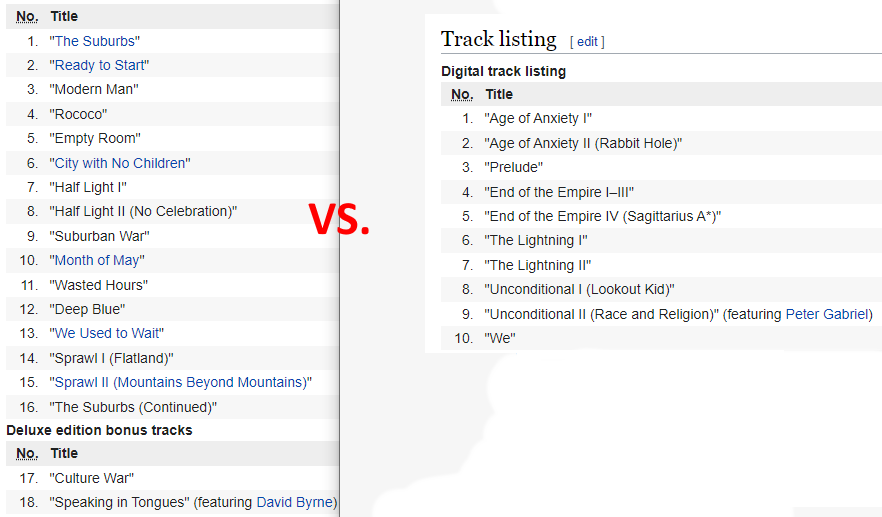Viewport: 882px width, 517px height.
Task: Click the "Track listing" section heading
Action: [498, 39]
